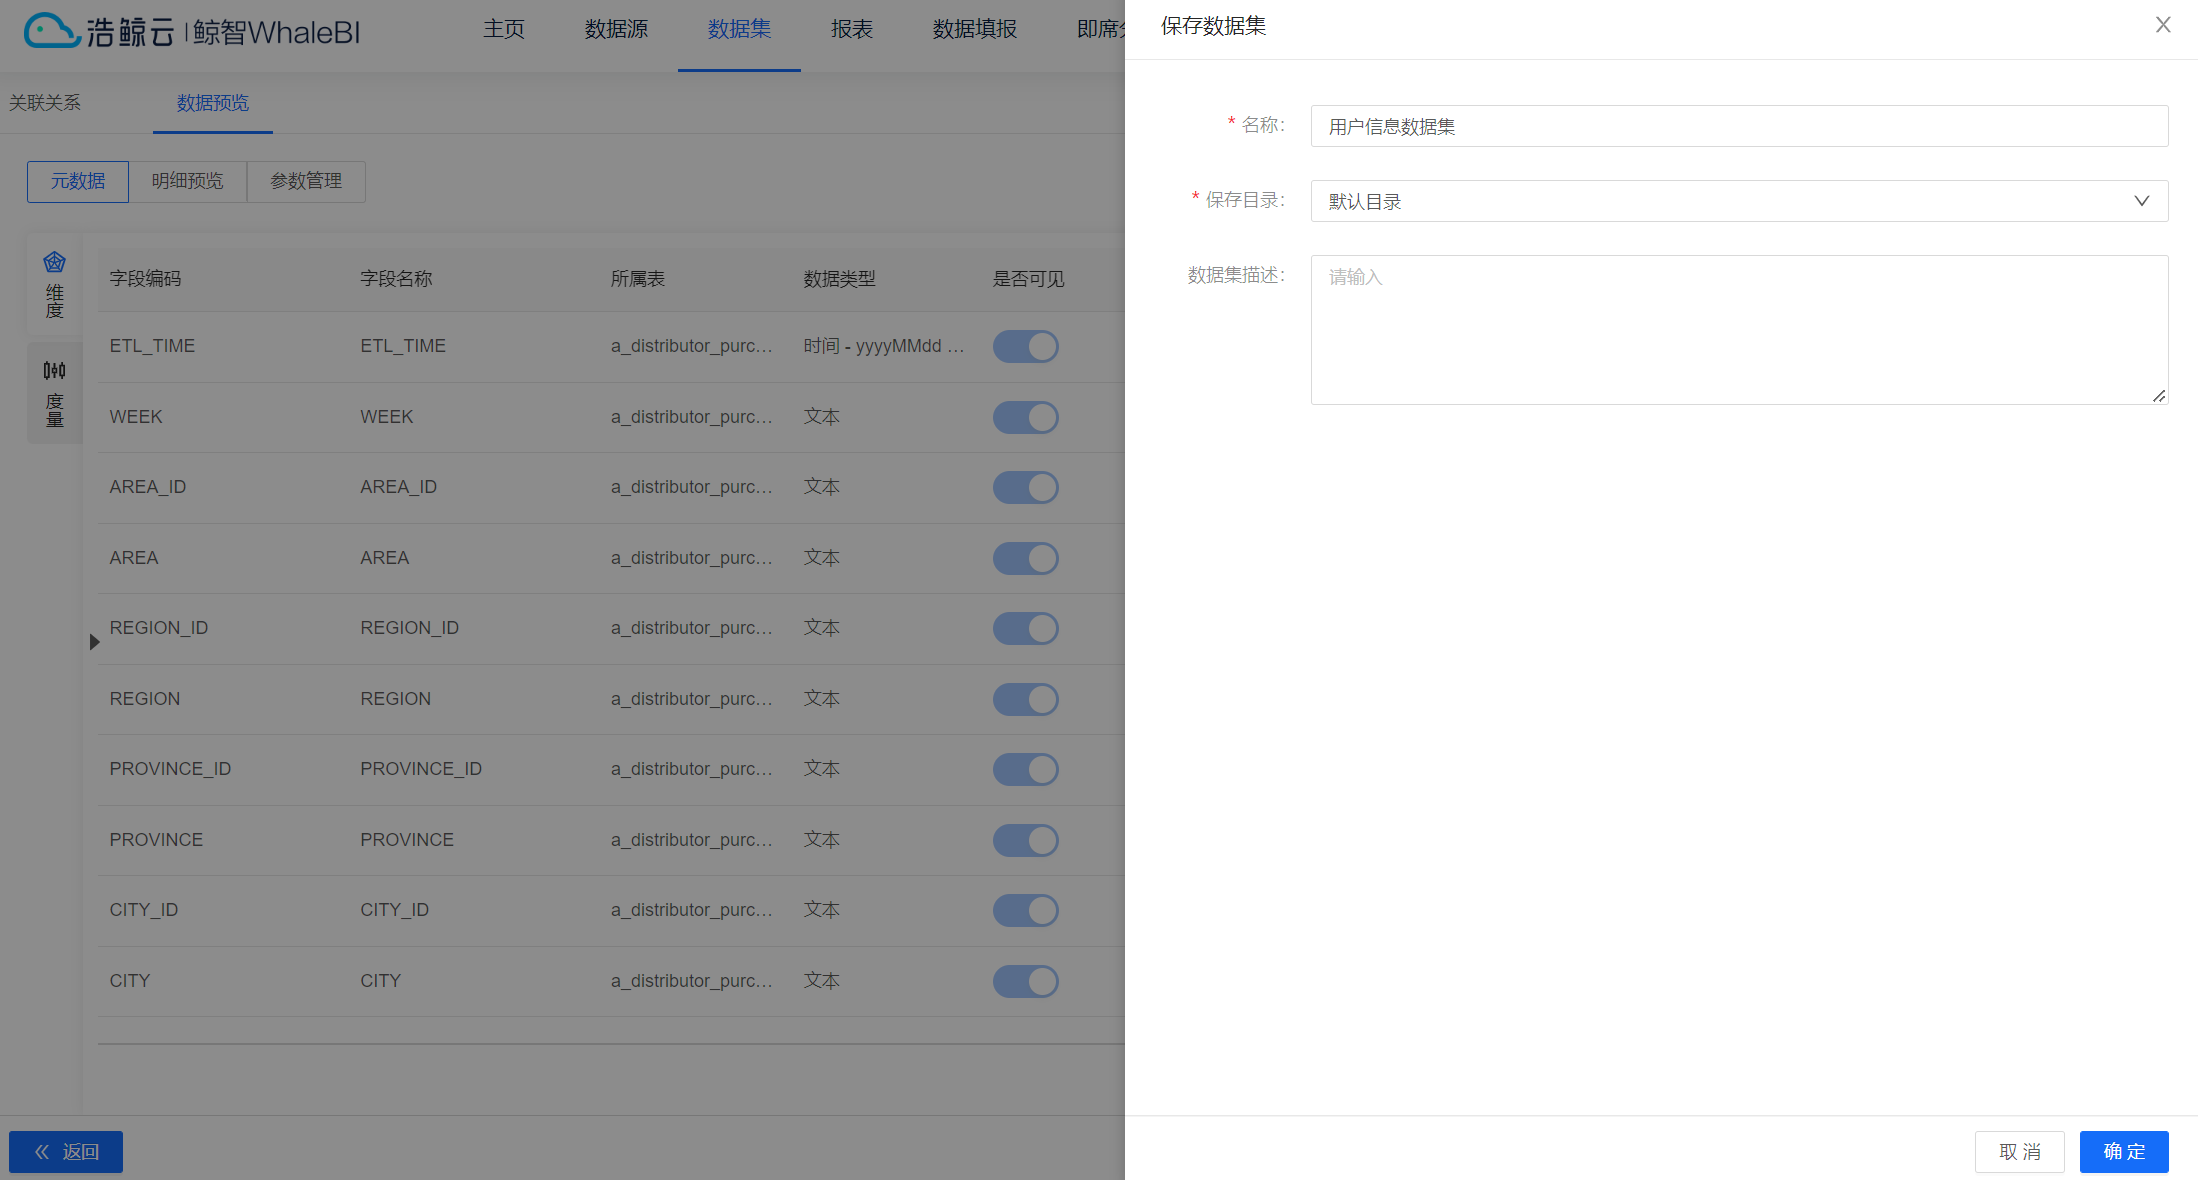This screenshot has width=2198, height=1180.
Task: Click field name CITY_ID cell
Action: click(x=394, y=910)
